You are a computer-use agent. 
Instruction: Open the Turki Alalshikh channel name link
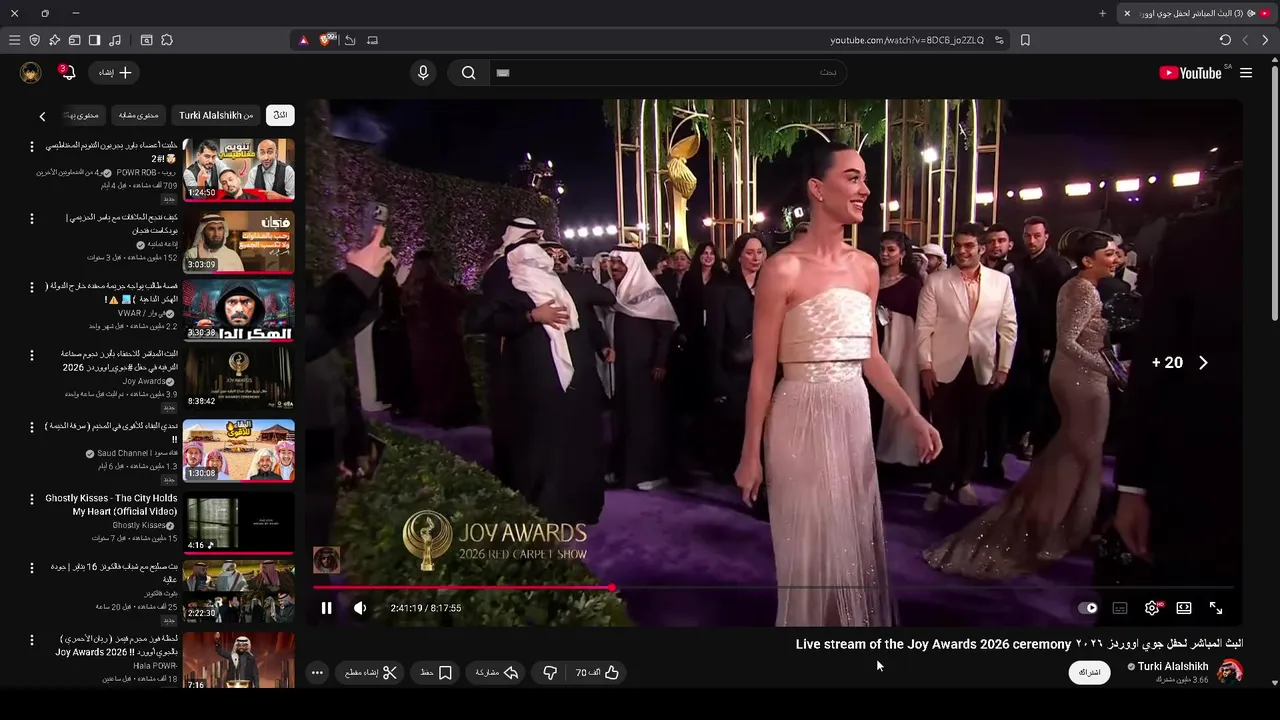click(x=1172, y=666)
